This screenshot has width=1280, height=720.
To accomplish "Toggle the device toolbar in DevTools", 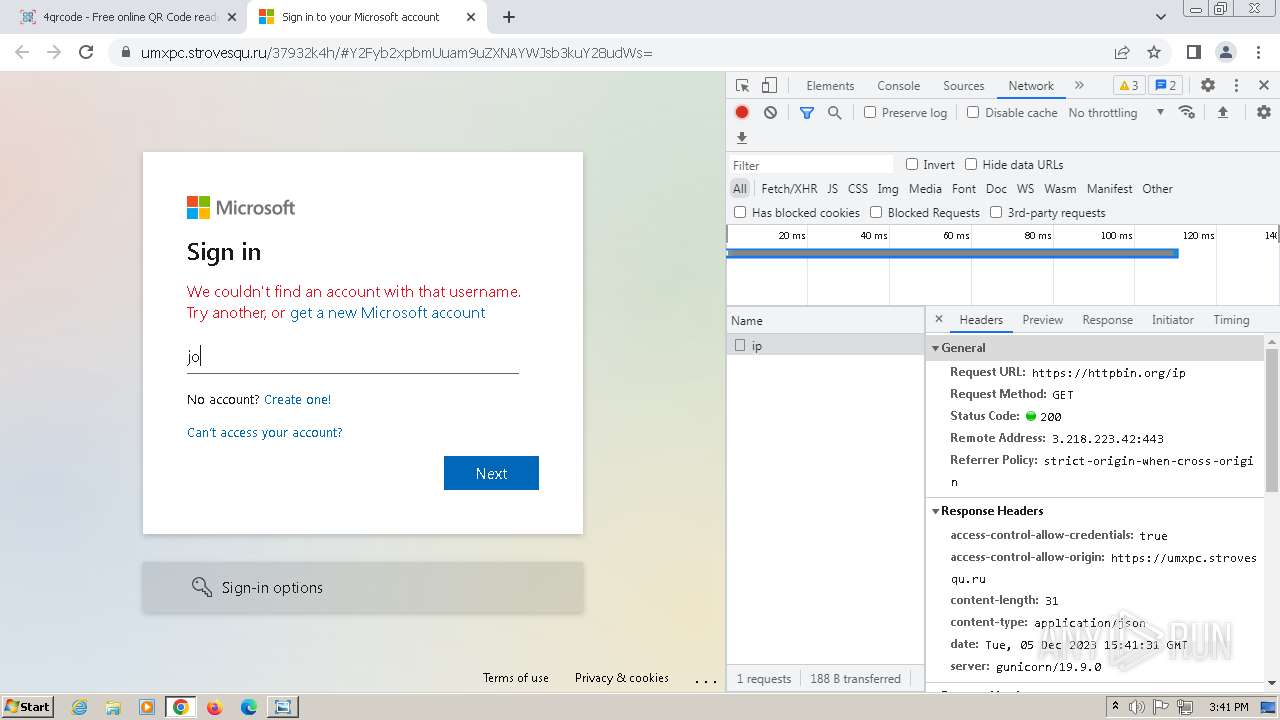I will click(x=769, y=86).
